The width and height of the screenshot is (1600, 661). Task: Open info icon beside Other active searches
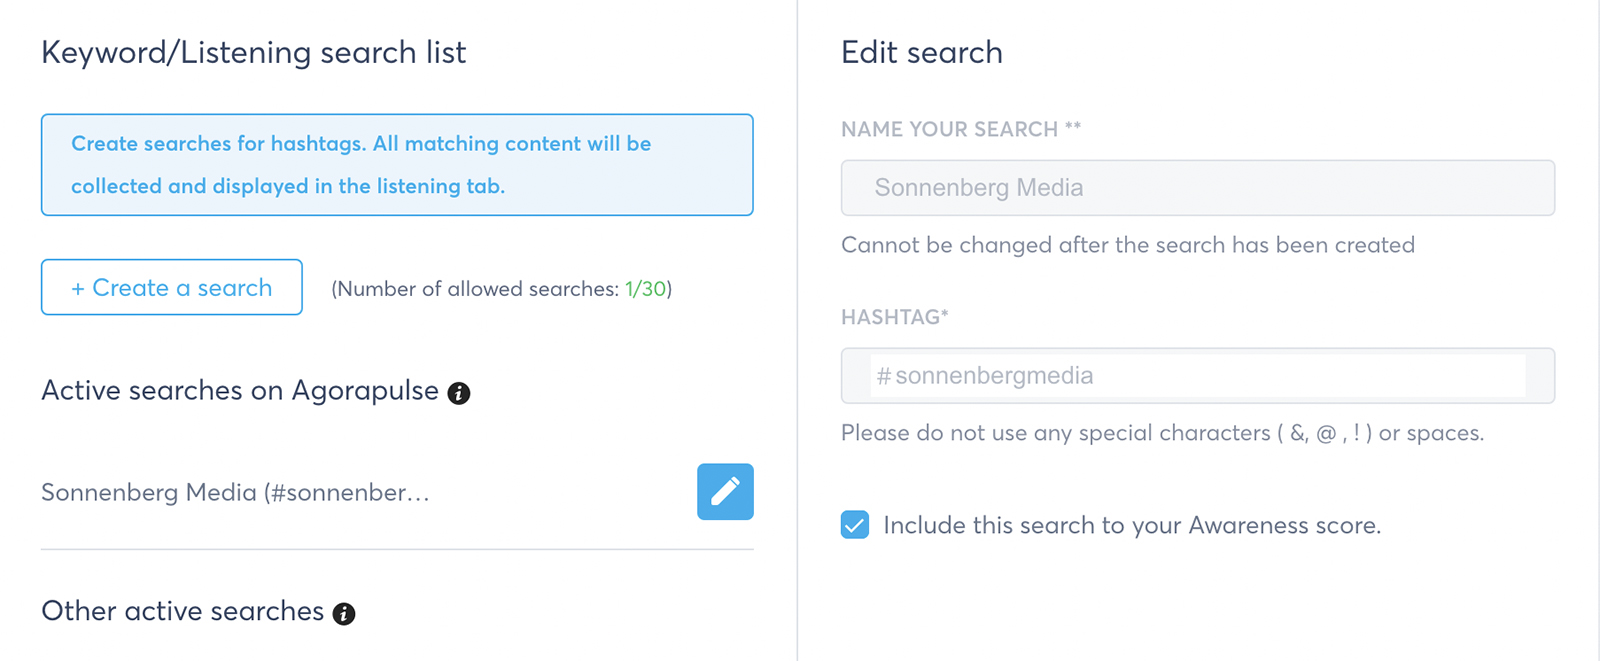[344, 614]
